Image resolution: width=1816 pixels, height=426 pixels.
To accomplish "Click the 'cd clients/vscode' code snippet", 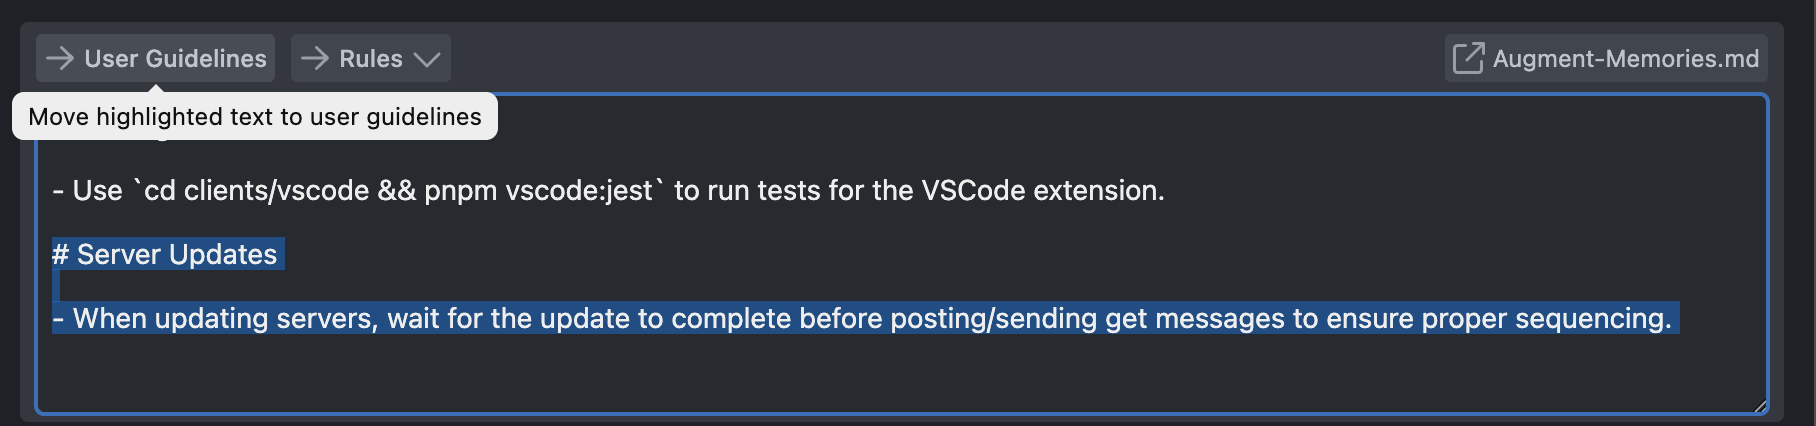I will pyautogui.click(x=257, y=190).
